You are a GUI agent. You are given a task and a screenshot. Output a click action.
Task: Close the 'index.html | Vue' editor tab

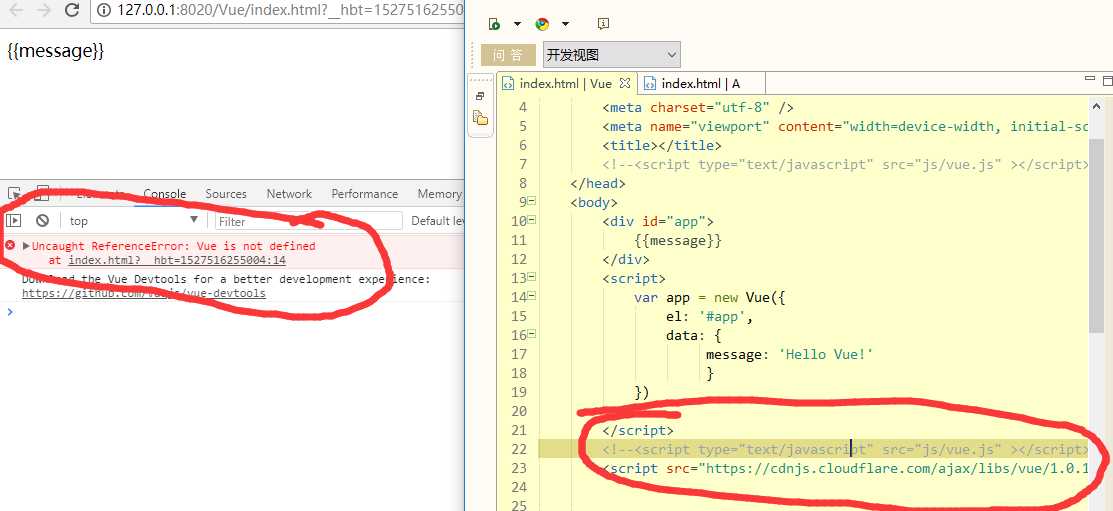pyautogui.click(x=625, y=83)
